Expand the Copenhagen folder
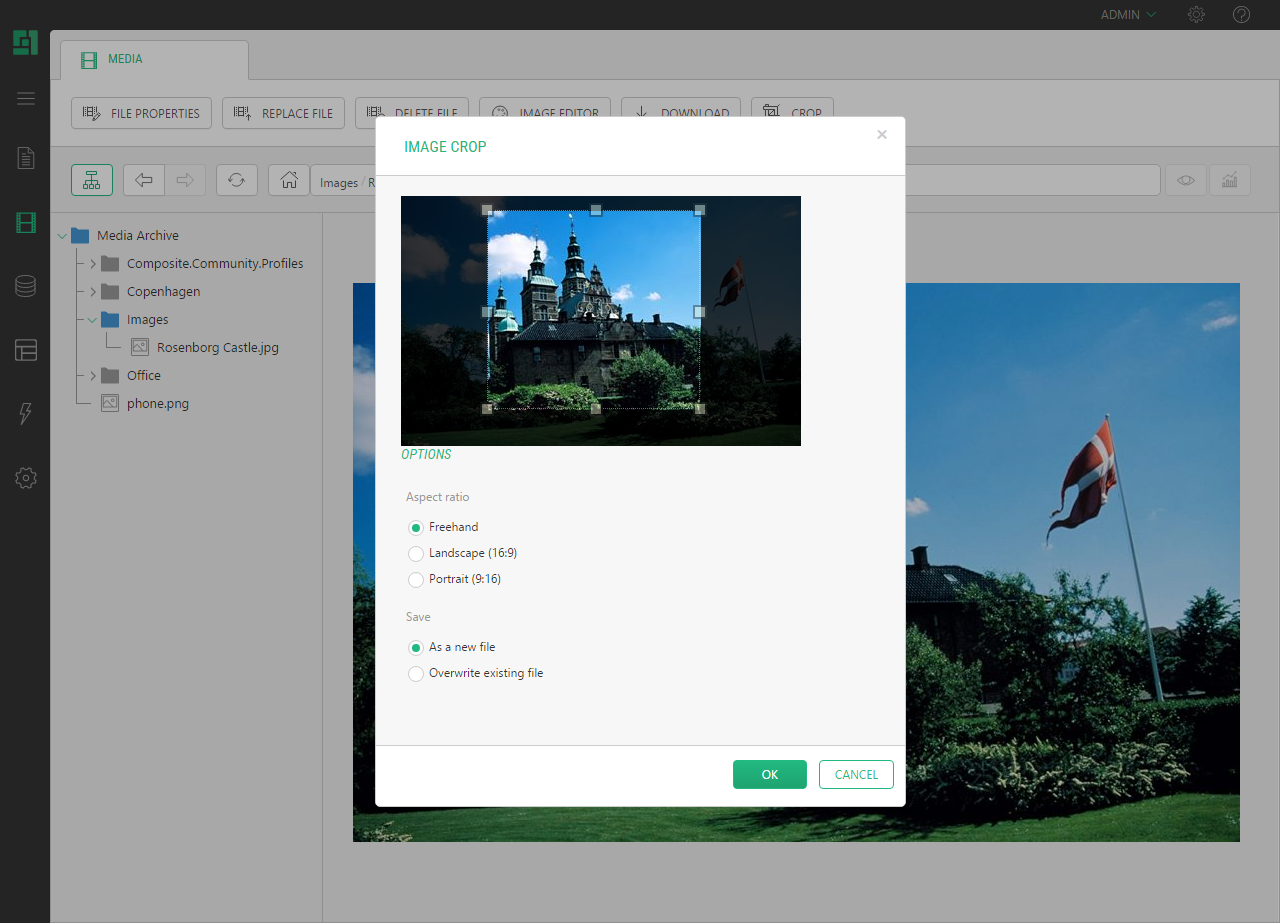The width and height of the screenshot is (1280, 923). 93,292
